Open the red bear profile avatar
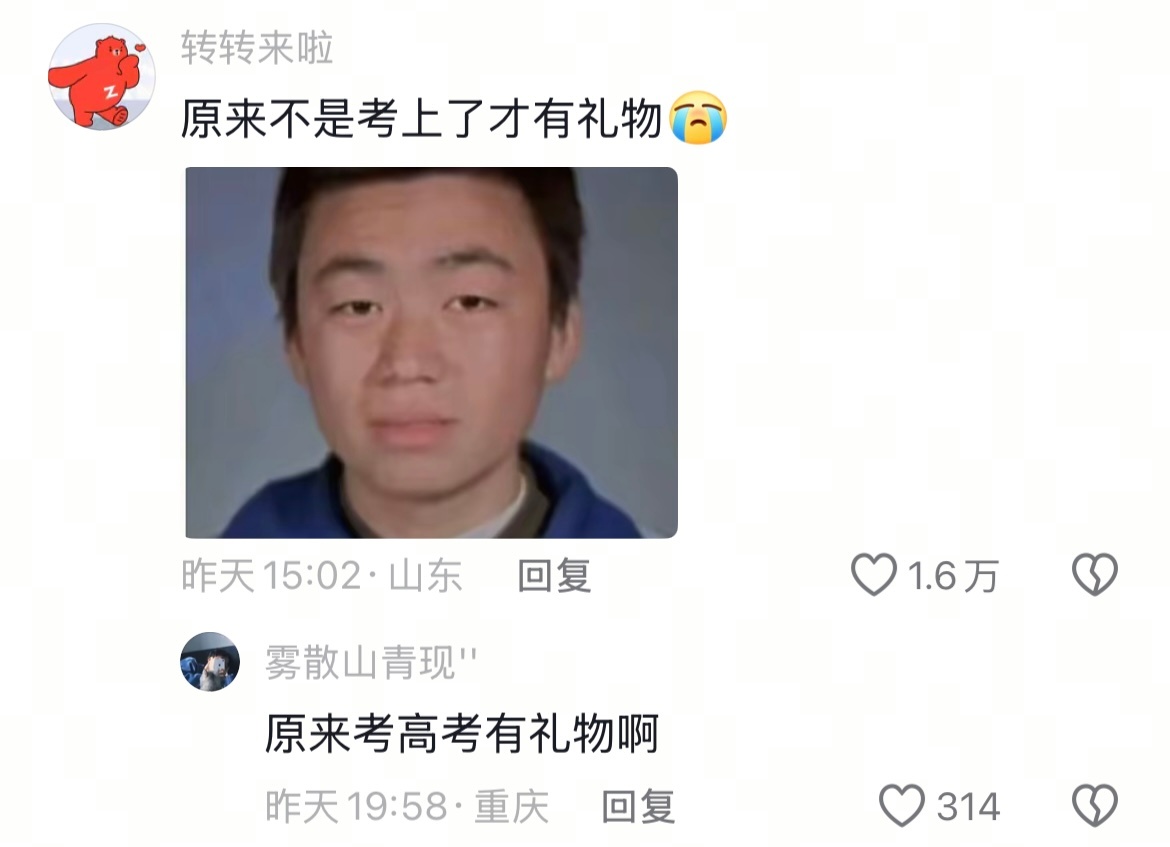This screenshot has height=847, width=1170. pyautogui.click(x=101, y=77)
